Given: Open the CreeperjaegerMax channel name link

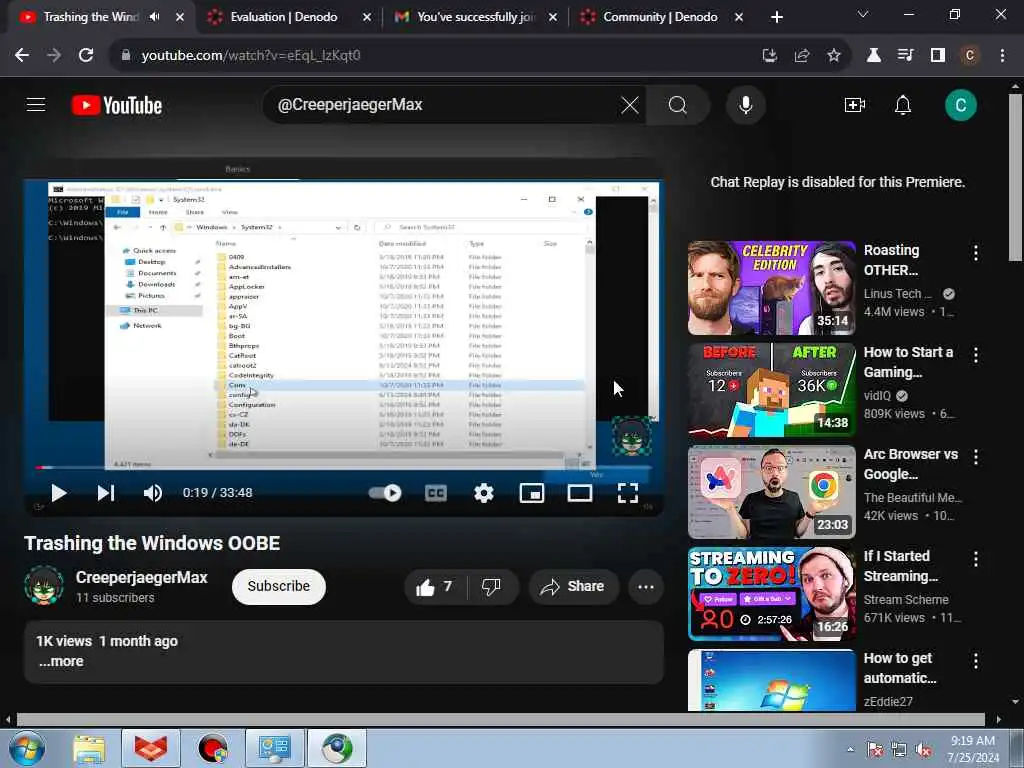Looking at the screenshot, I should [142, 577].
